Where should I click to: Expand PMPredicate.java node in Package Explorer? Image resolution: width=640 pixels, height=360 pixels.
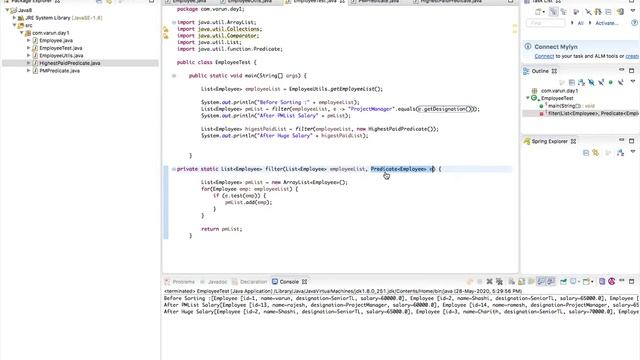[x=29, y=71]
